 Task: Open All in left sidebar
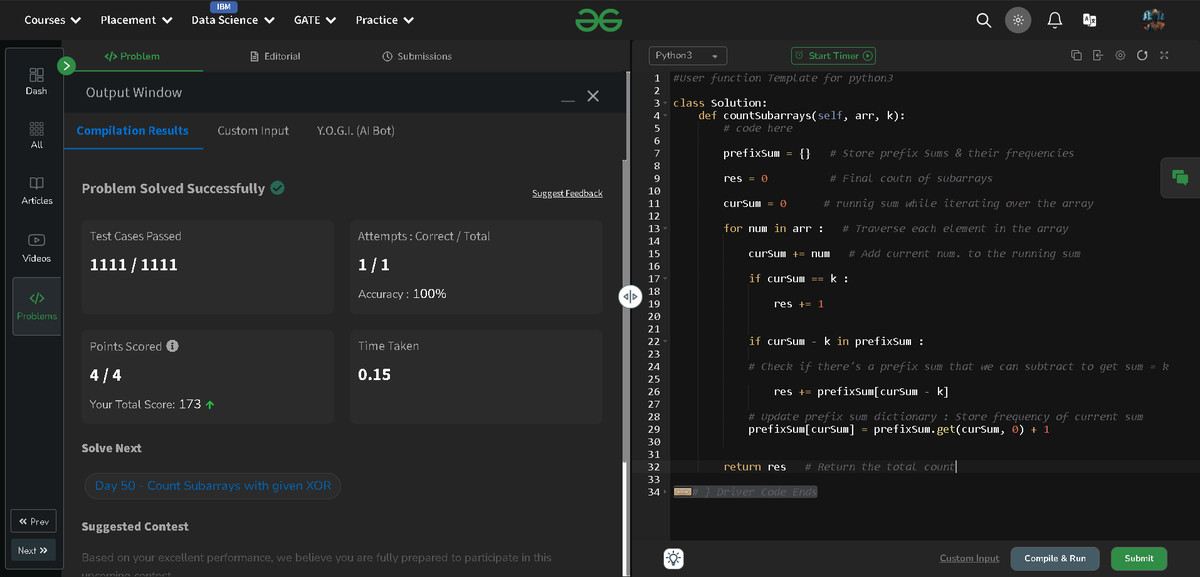(x=36, y=136)
